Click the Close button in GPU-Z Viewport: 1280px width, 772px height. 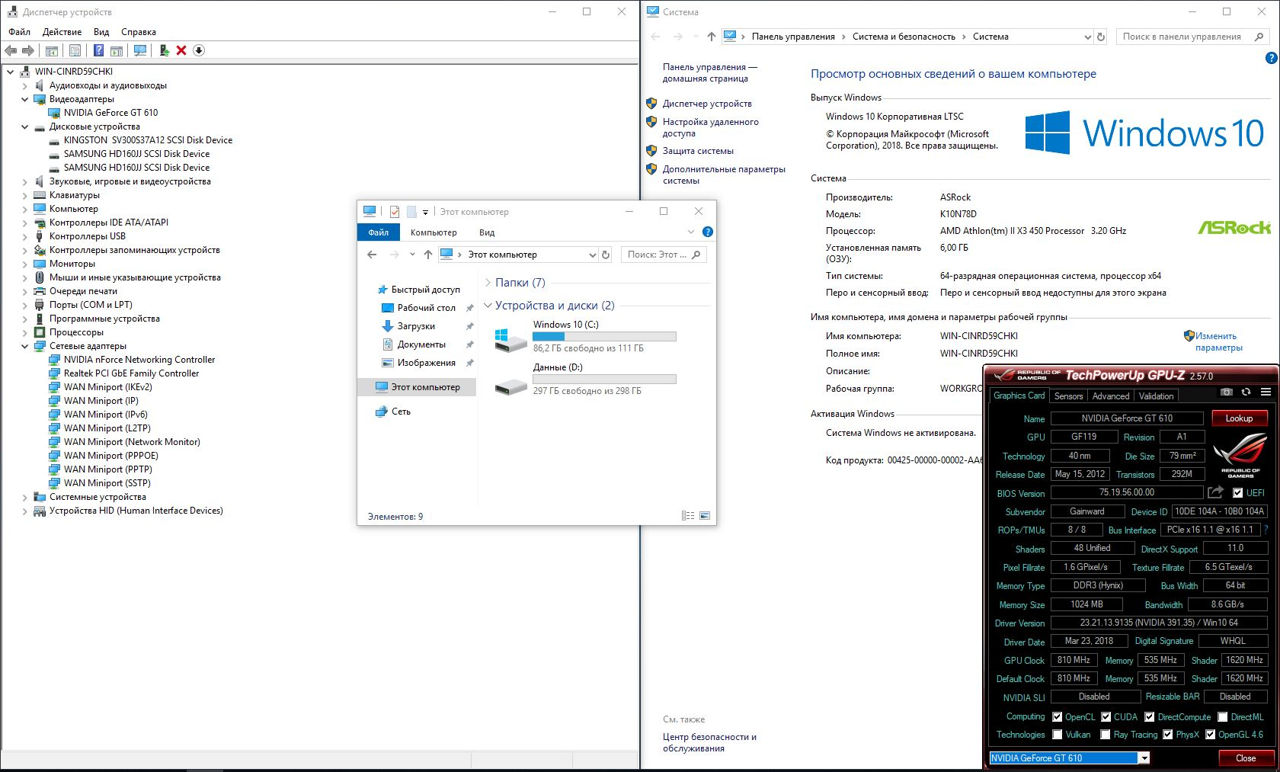pos(1245,758)
